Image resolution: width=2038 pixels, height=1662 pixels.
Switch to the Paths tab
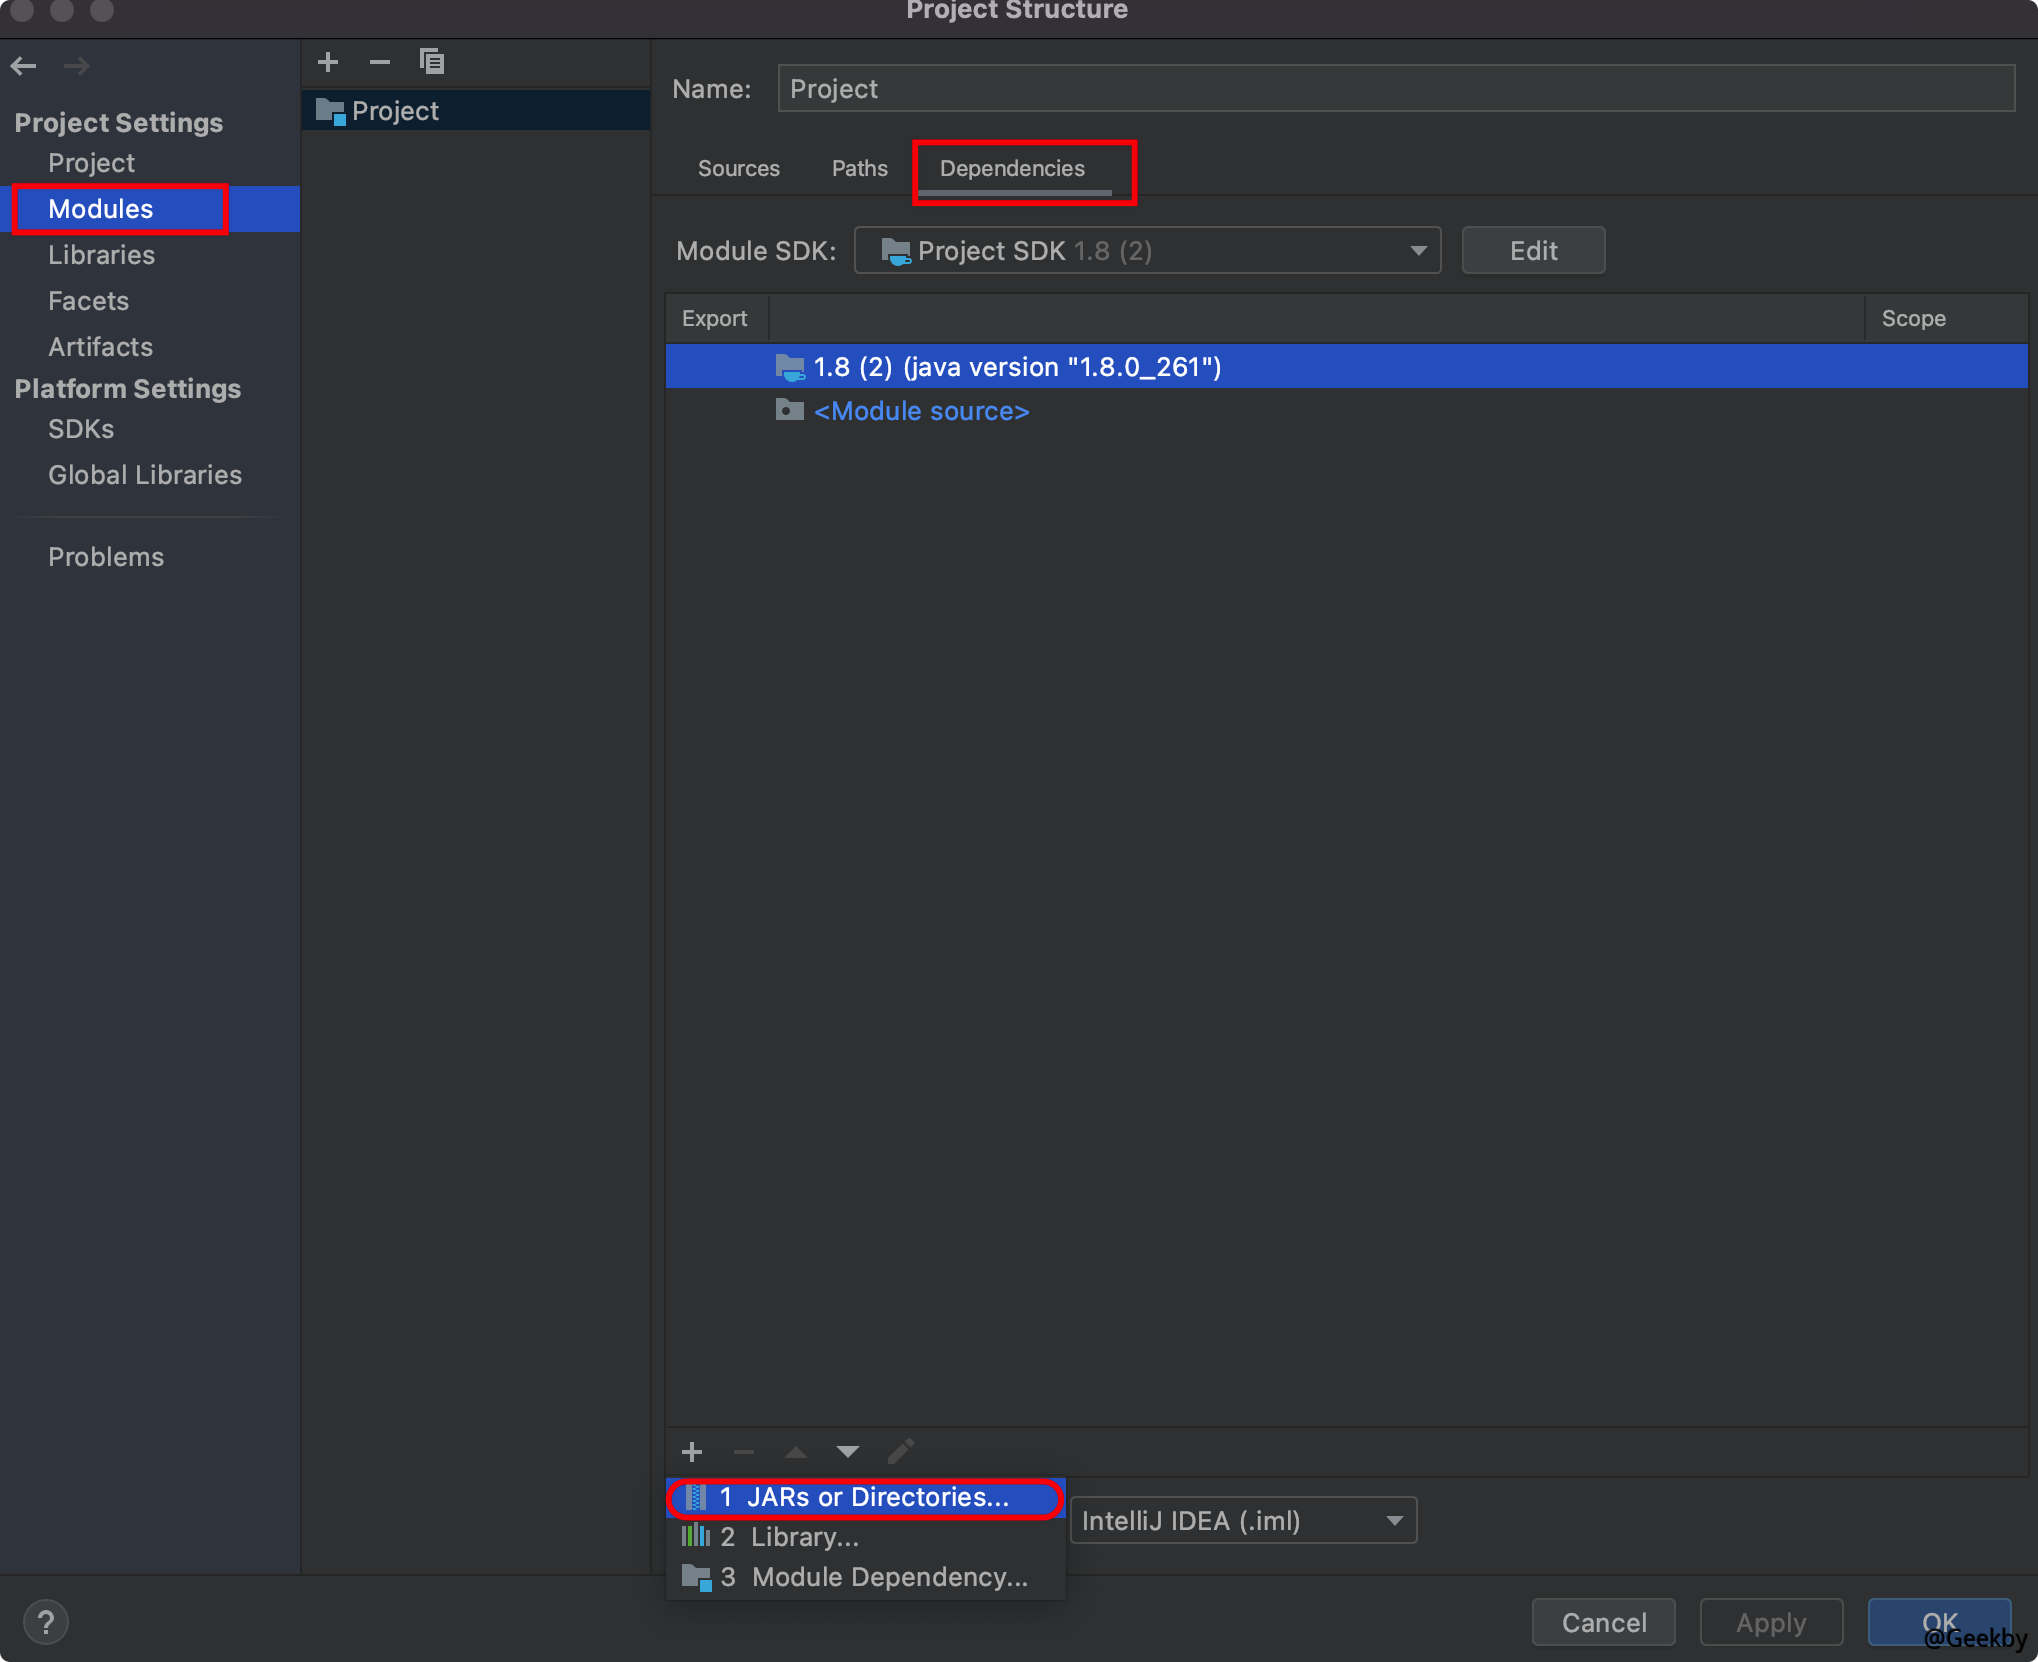(x=859, y=168)
